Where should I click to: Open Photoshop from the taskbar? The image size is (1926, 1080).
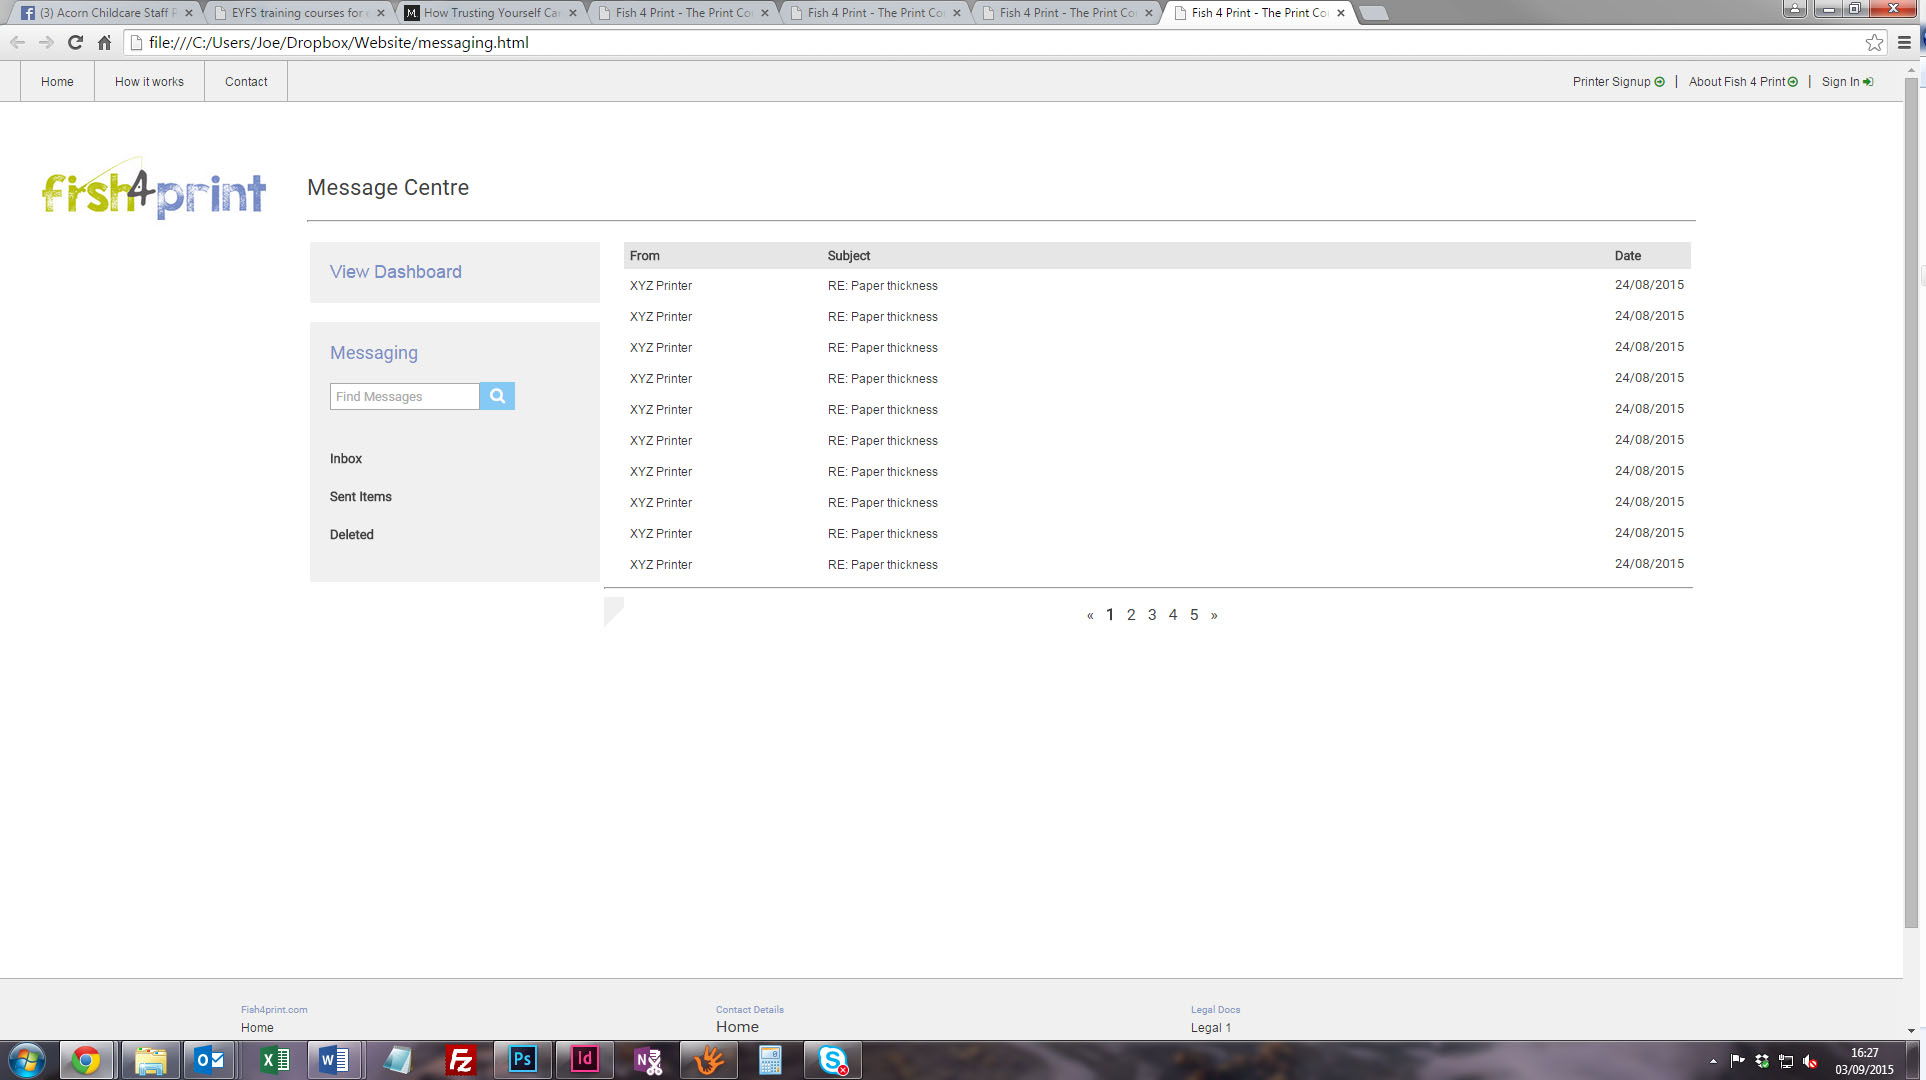522,1060
